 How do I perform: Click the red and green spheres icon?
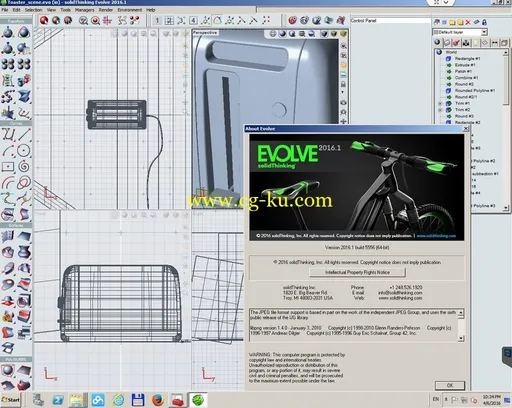tap(134, 21)
